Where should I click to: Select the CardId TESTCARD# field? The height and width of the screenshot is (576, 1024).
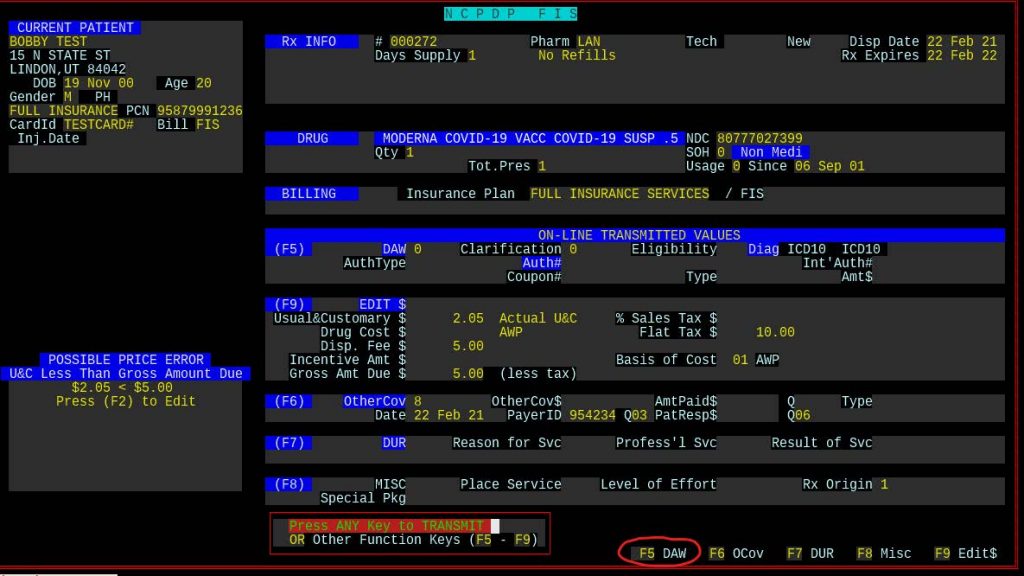tap(98, 125)
